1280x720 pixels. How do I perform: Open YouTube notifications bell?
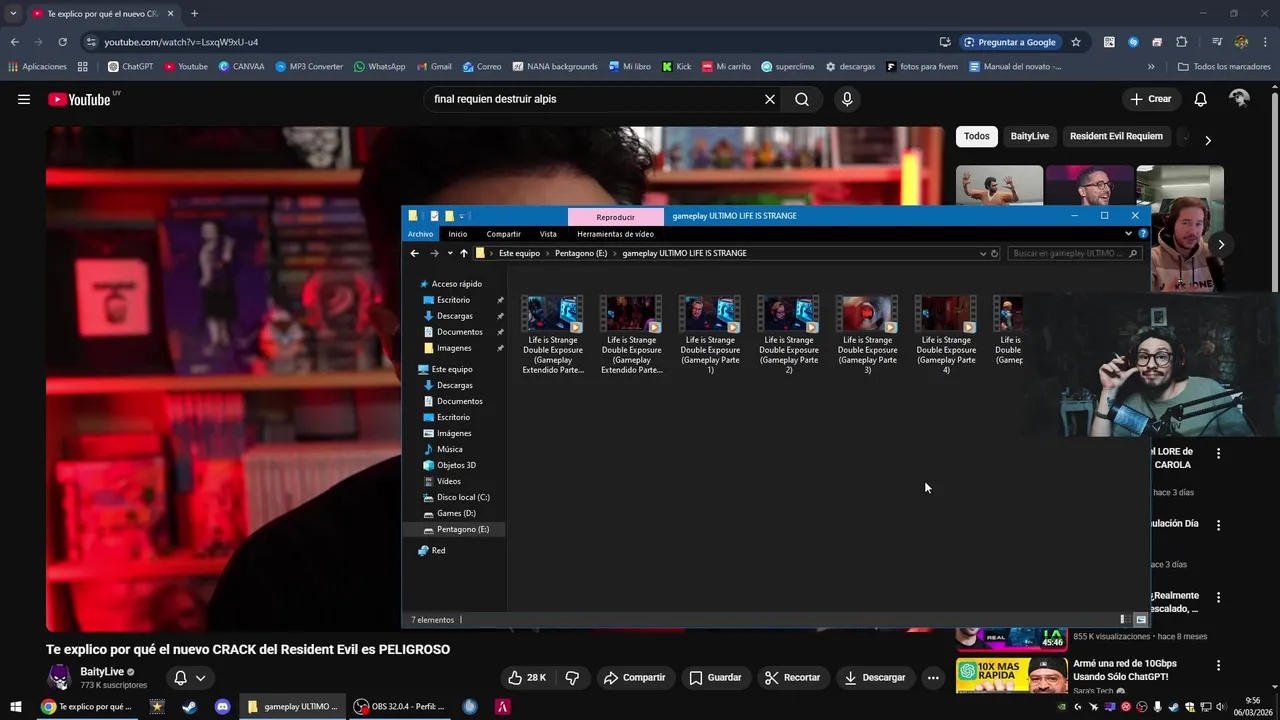click(x=1200, y=99)
